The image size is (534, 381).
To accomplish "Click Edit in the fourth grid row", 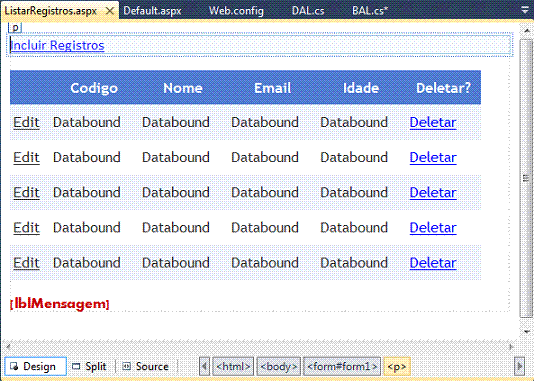I will (27, 227).
